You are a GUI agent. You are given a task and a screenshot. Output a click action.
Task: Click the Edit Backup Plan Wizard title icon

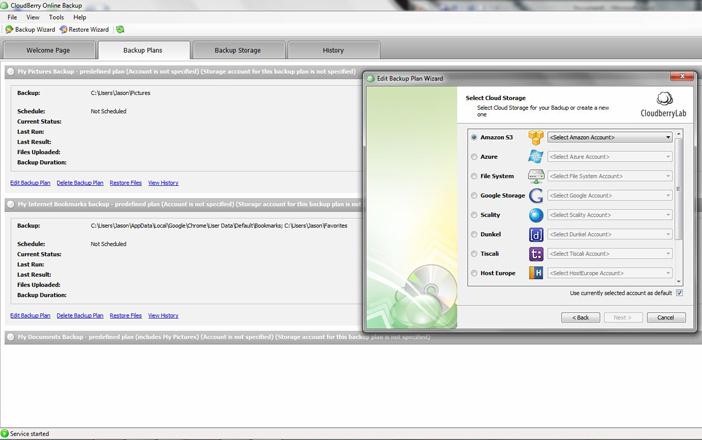[371, 78]
